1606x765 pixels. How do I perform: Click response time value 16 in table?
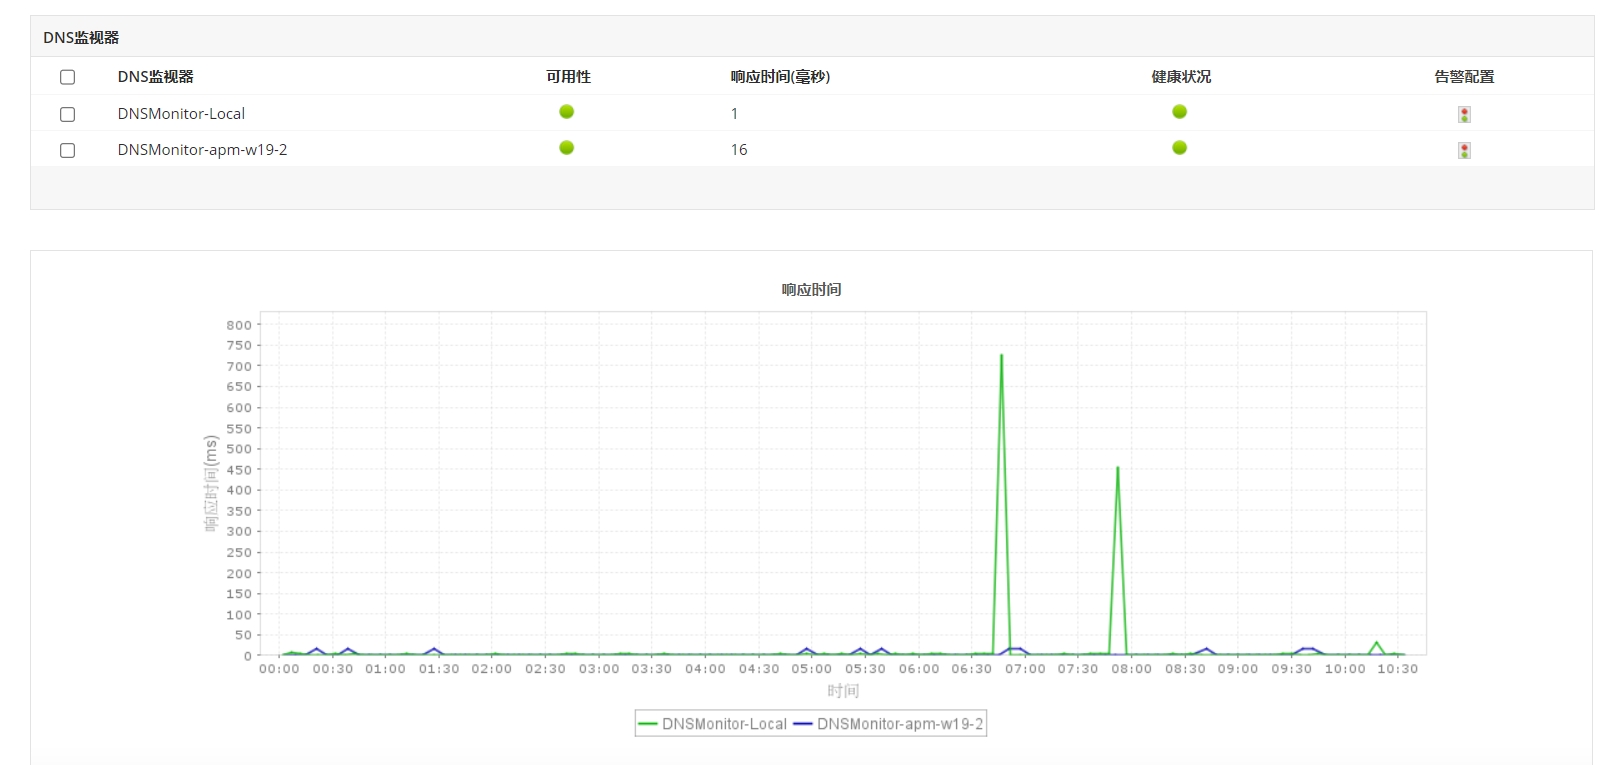739,150
